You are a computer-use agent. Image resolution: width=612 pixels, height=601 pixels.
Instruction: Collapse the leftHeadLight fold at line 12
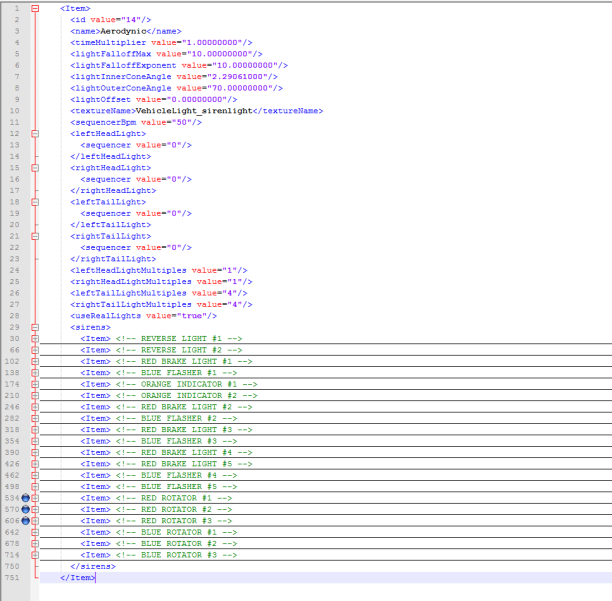35,132
